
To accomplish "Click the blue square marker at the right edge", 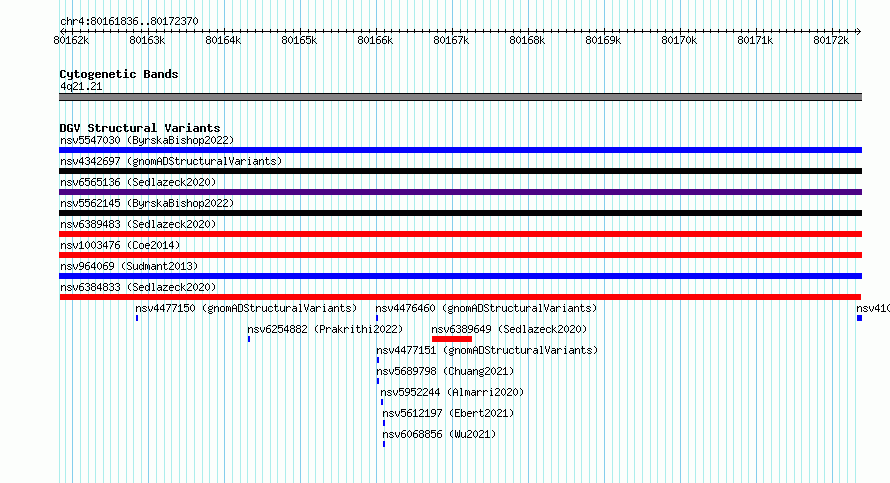I will point(859,318).
